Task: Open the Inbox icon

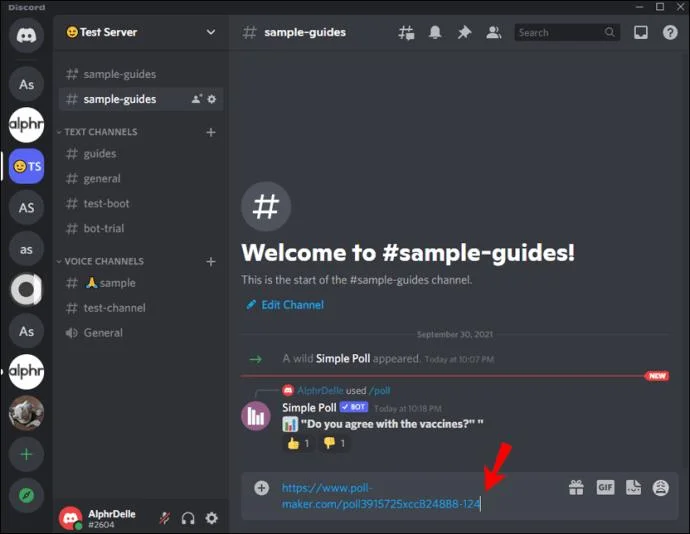Action: coord(640,32)
